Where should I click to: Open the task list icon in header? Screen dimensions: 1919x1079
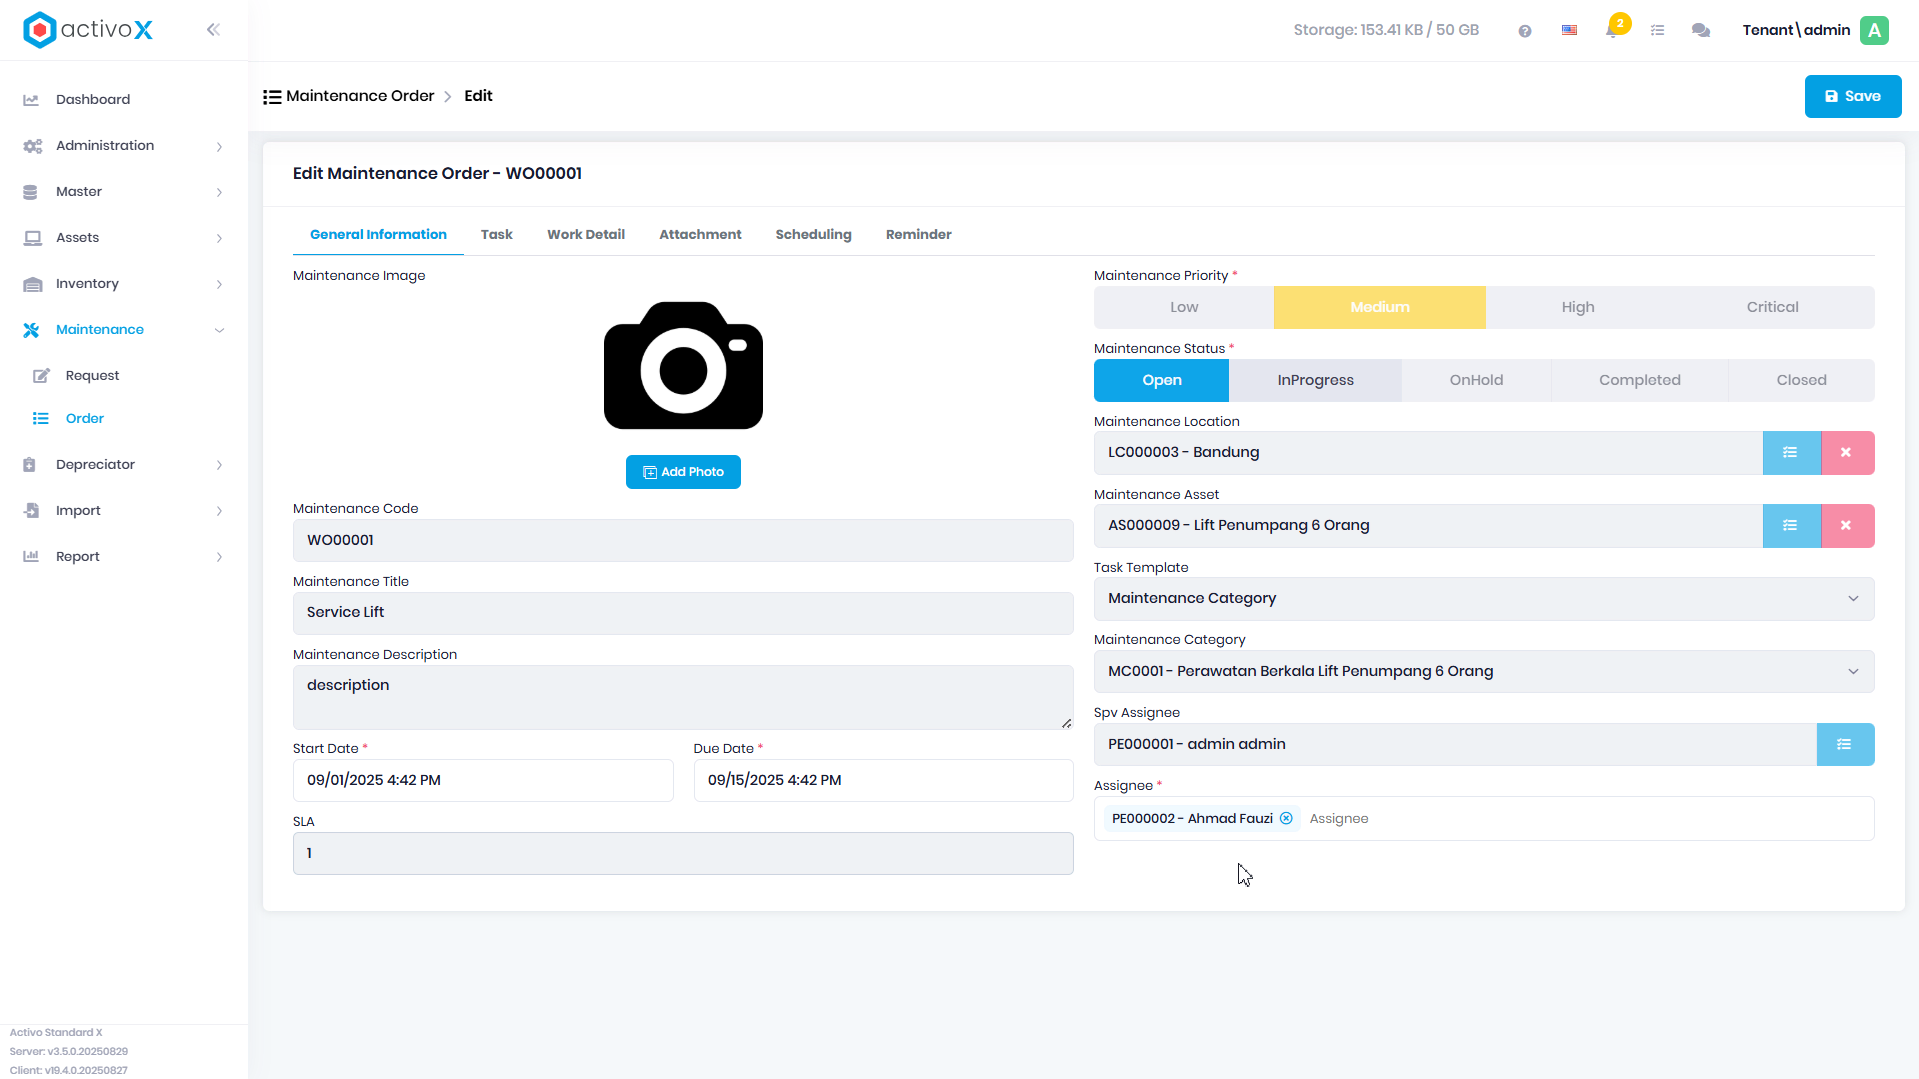click(1658, 31)
